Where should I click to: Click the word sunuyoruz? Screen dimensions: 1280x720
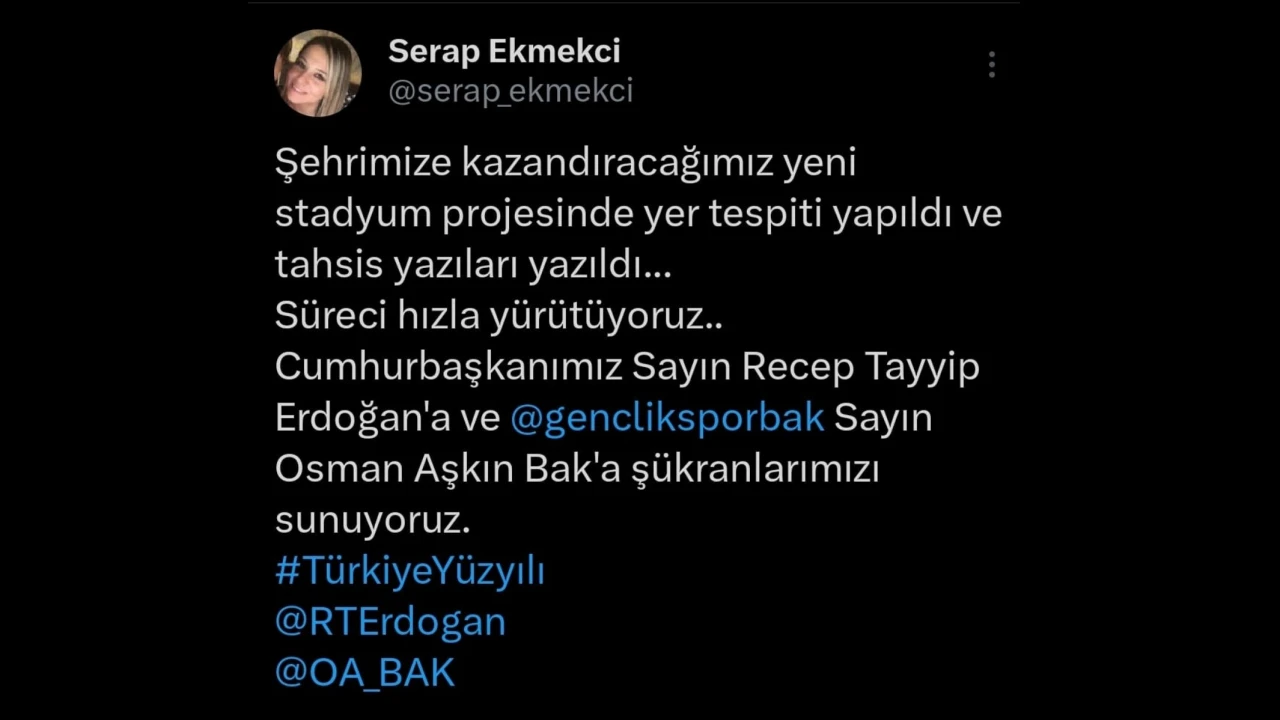[372, 520]
